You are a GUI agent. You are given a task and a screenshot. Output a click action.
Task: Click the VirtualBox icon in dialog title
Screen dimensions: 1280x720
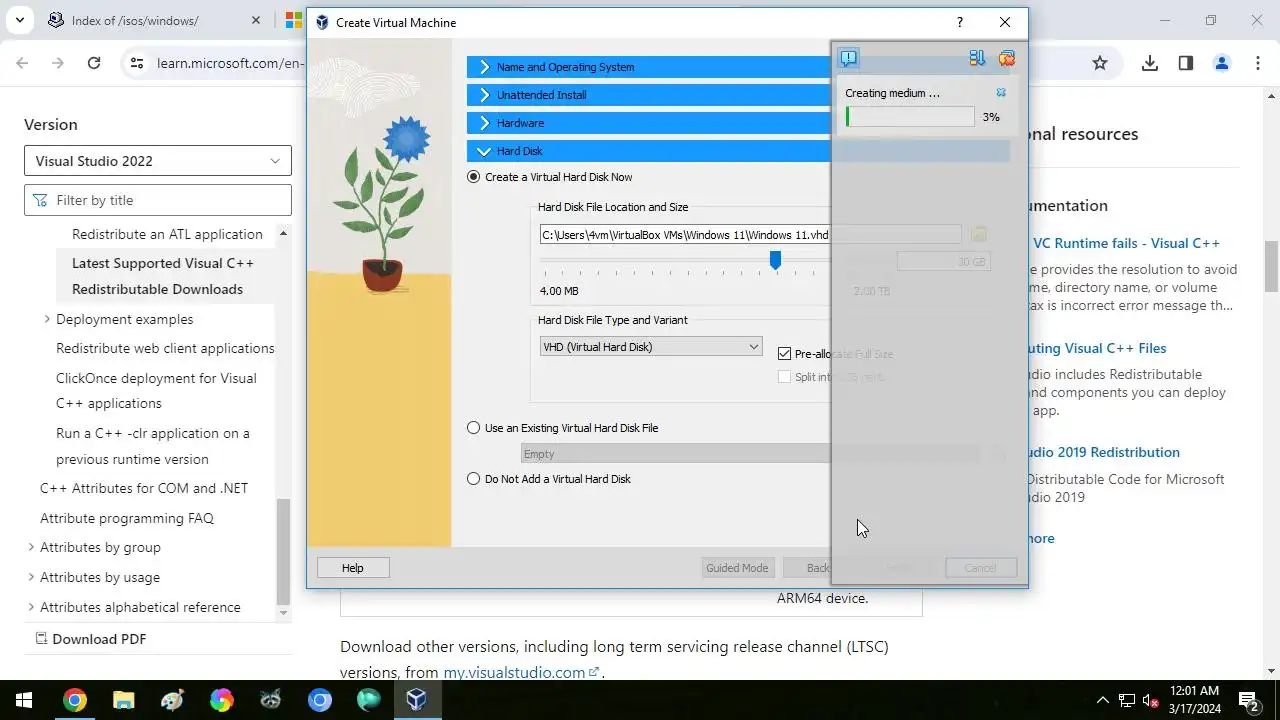point(322,22)
